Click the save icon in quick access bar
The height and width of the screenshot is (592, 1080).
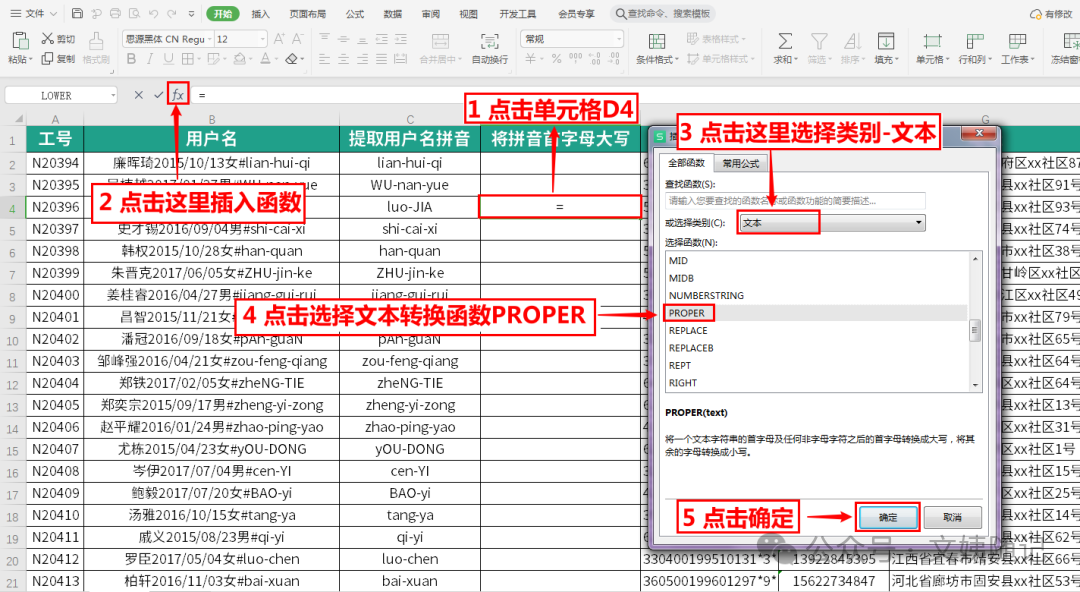(77, 14)
